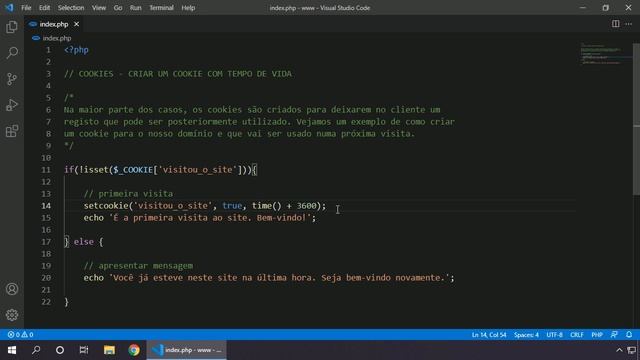Open the Terminal menu
The width and height of the screenshot is (640, 360).
(161, 8)
